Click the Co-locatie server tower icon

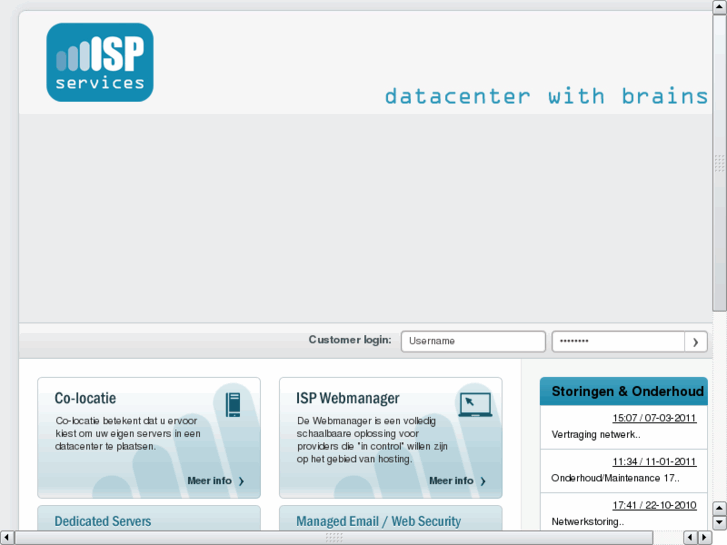pos(233,404)
